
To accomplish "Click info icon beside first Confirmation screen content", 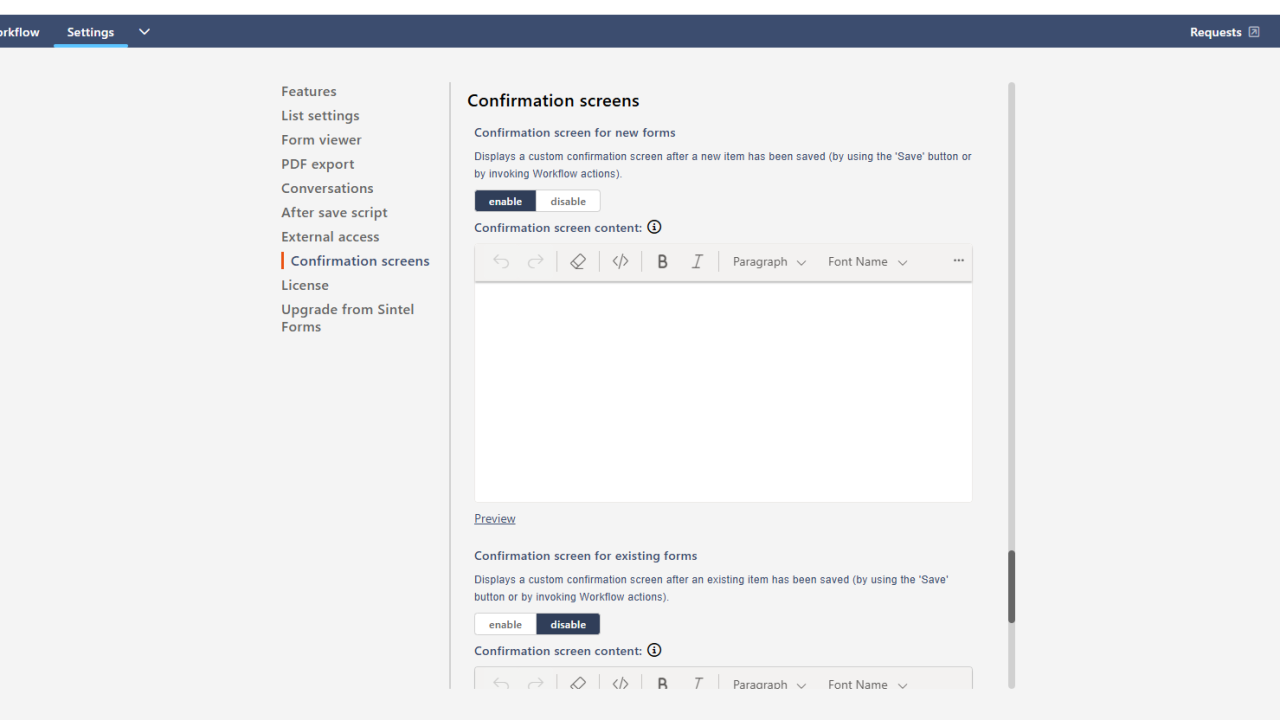I will click(654, 227).
